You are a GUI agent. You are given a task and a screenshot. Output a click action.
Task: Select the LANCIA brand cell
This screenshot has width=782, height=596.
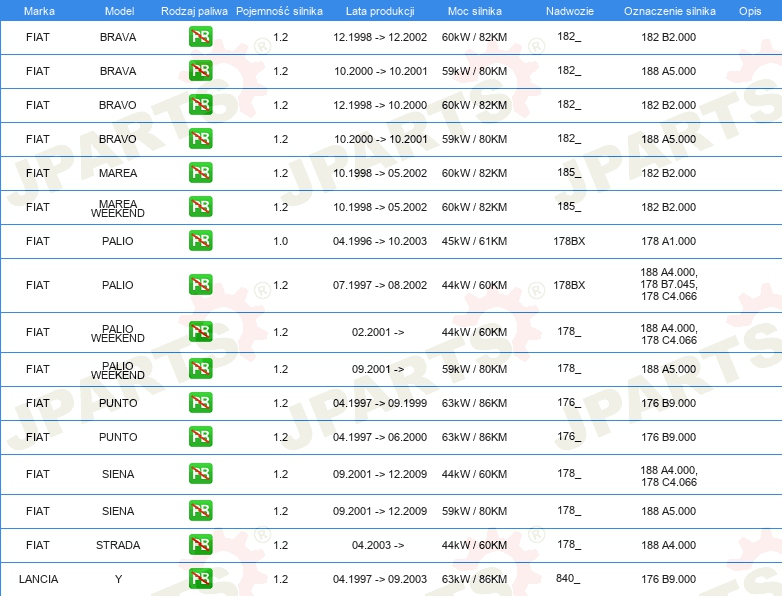[x=38, y=579]
